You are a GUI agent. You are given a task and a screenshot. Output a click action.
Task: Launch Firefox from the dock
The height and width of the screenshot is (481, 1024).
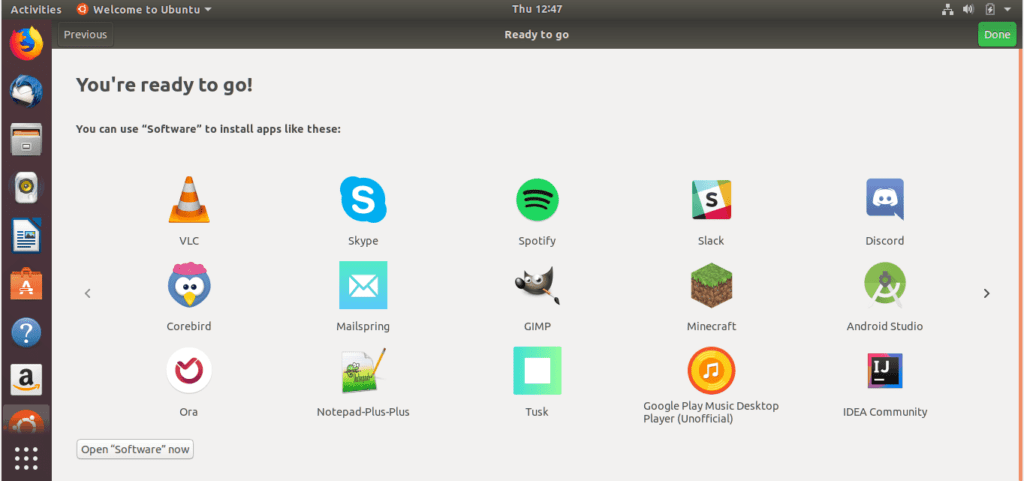point(26,43)
